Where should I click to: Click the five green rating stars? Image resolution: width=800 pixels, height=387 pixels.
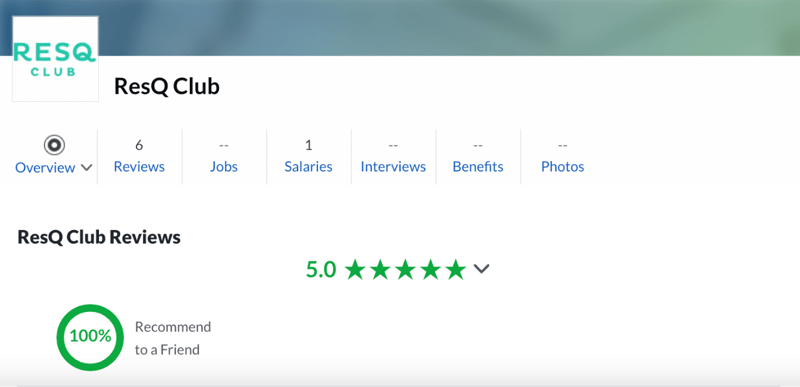(x=405, y=270)
